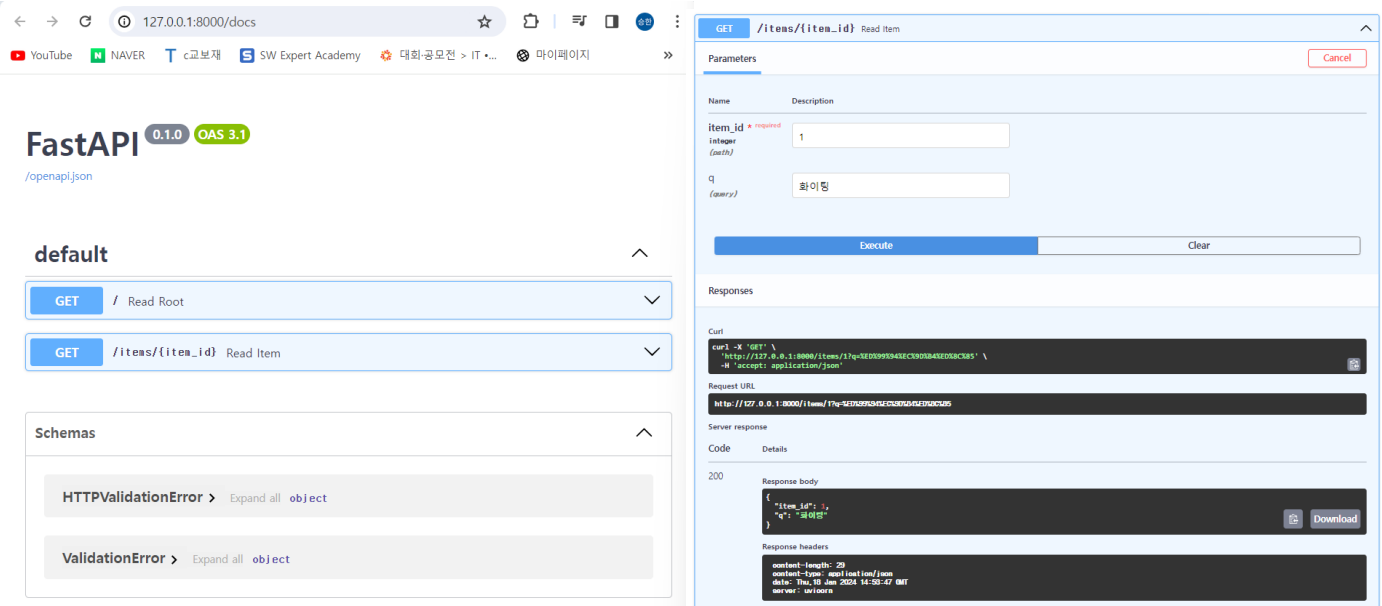Screen dimensions: 1382x606
Task: Click the browser forward arrow
Action: [x=52, y=21]
